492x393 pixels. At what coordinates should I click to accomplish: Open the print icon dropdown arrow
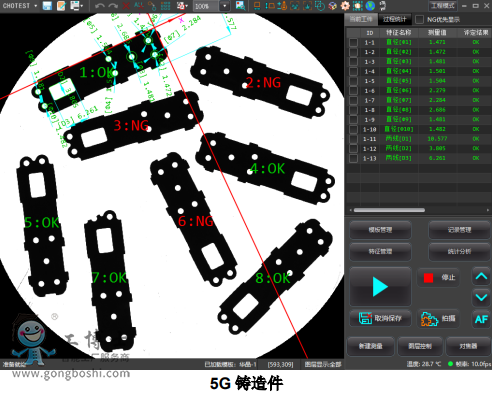click(82, 6)
